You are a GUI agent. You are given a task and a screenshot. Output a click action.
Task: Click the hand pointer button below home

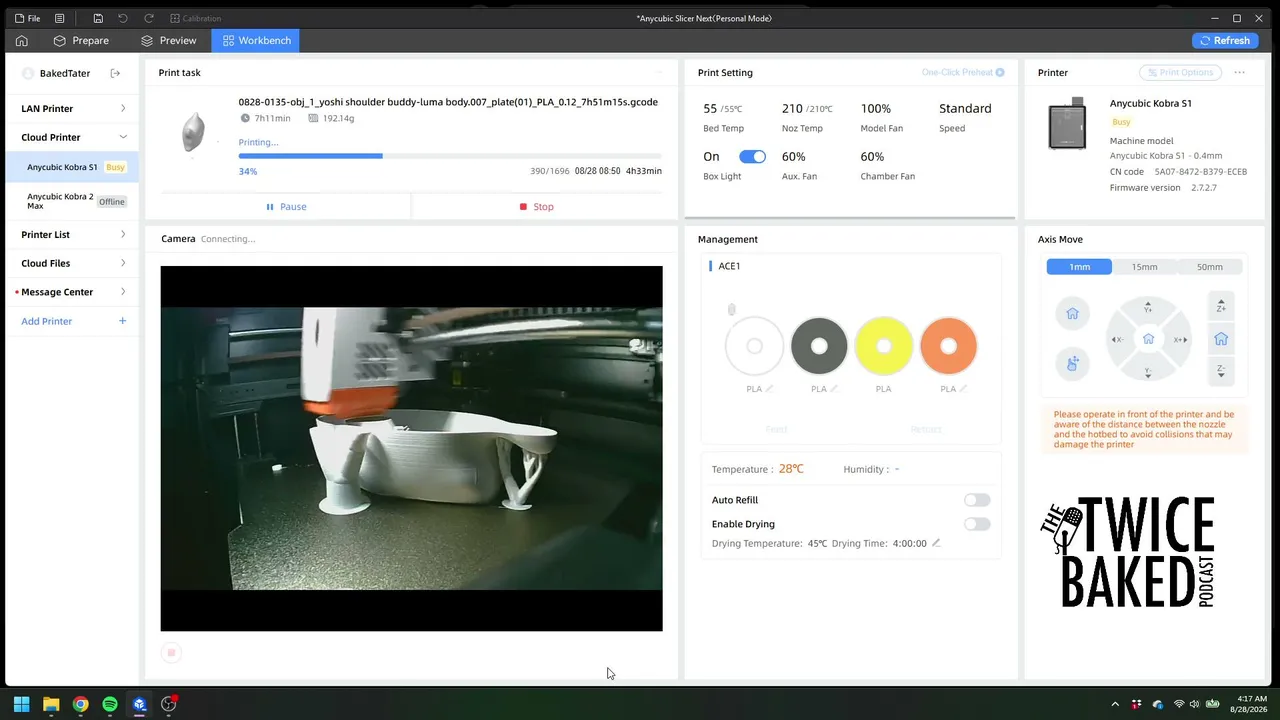1072,363
